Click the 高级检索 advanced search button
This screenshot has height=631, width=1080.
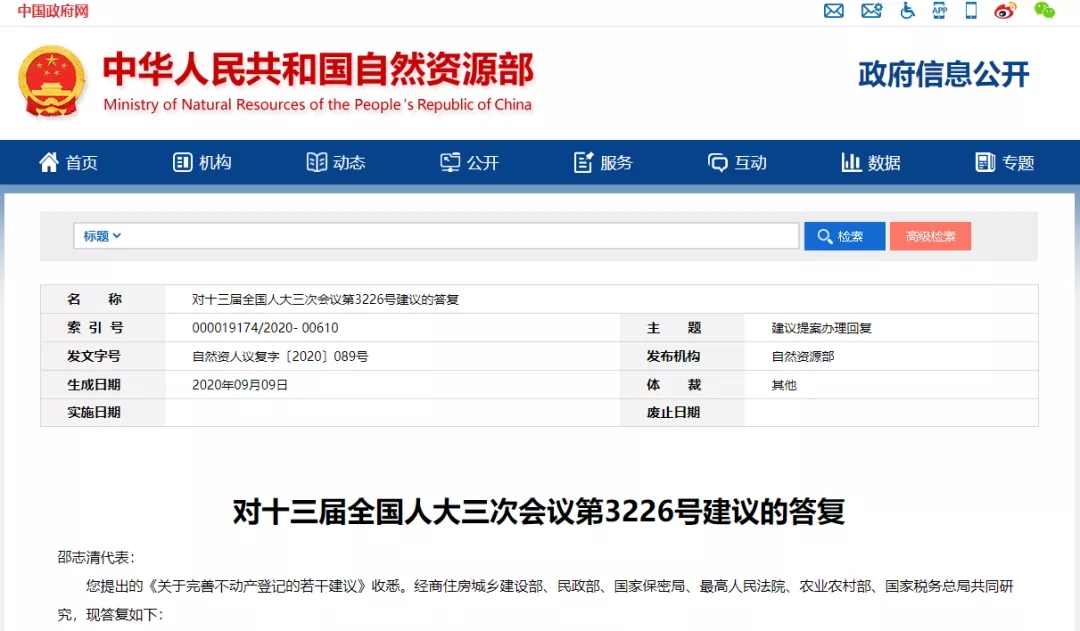(x=931, y=236)
